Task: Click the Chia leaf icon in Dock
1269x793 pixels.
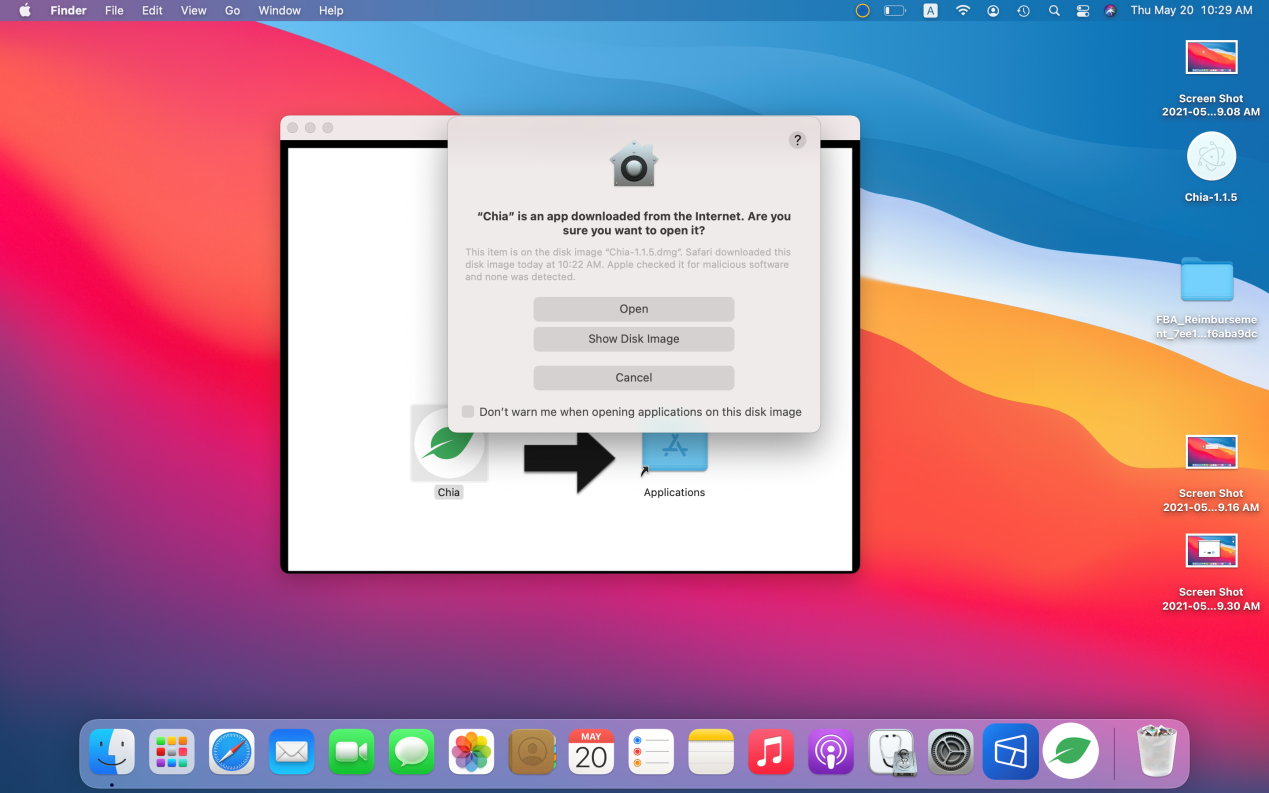Action: (1071, 751)
